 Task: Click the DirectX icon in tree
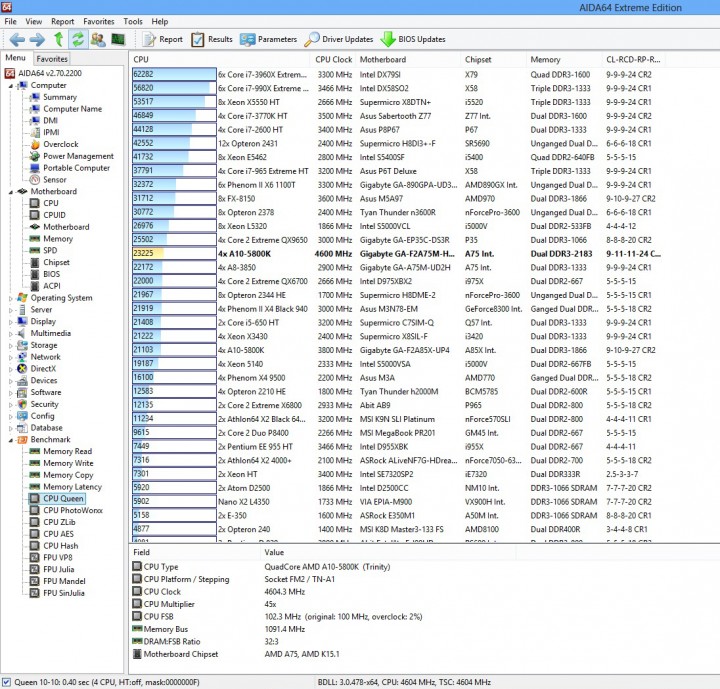pyautogui.click(x=22, y=369)
